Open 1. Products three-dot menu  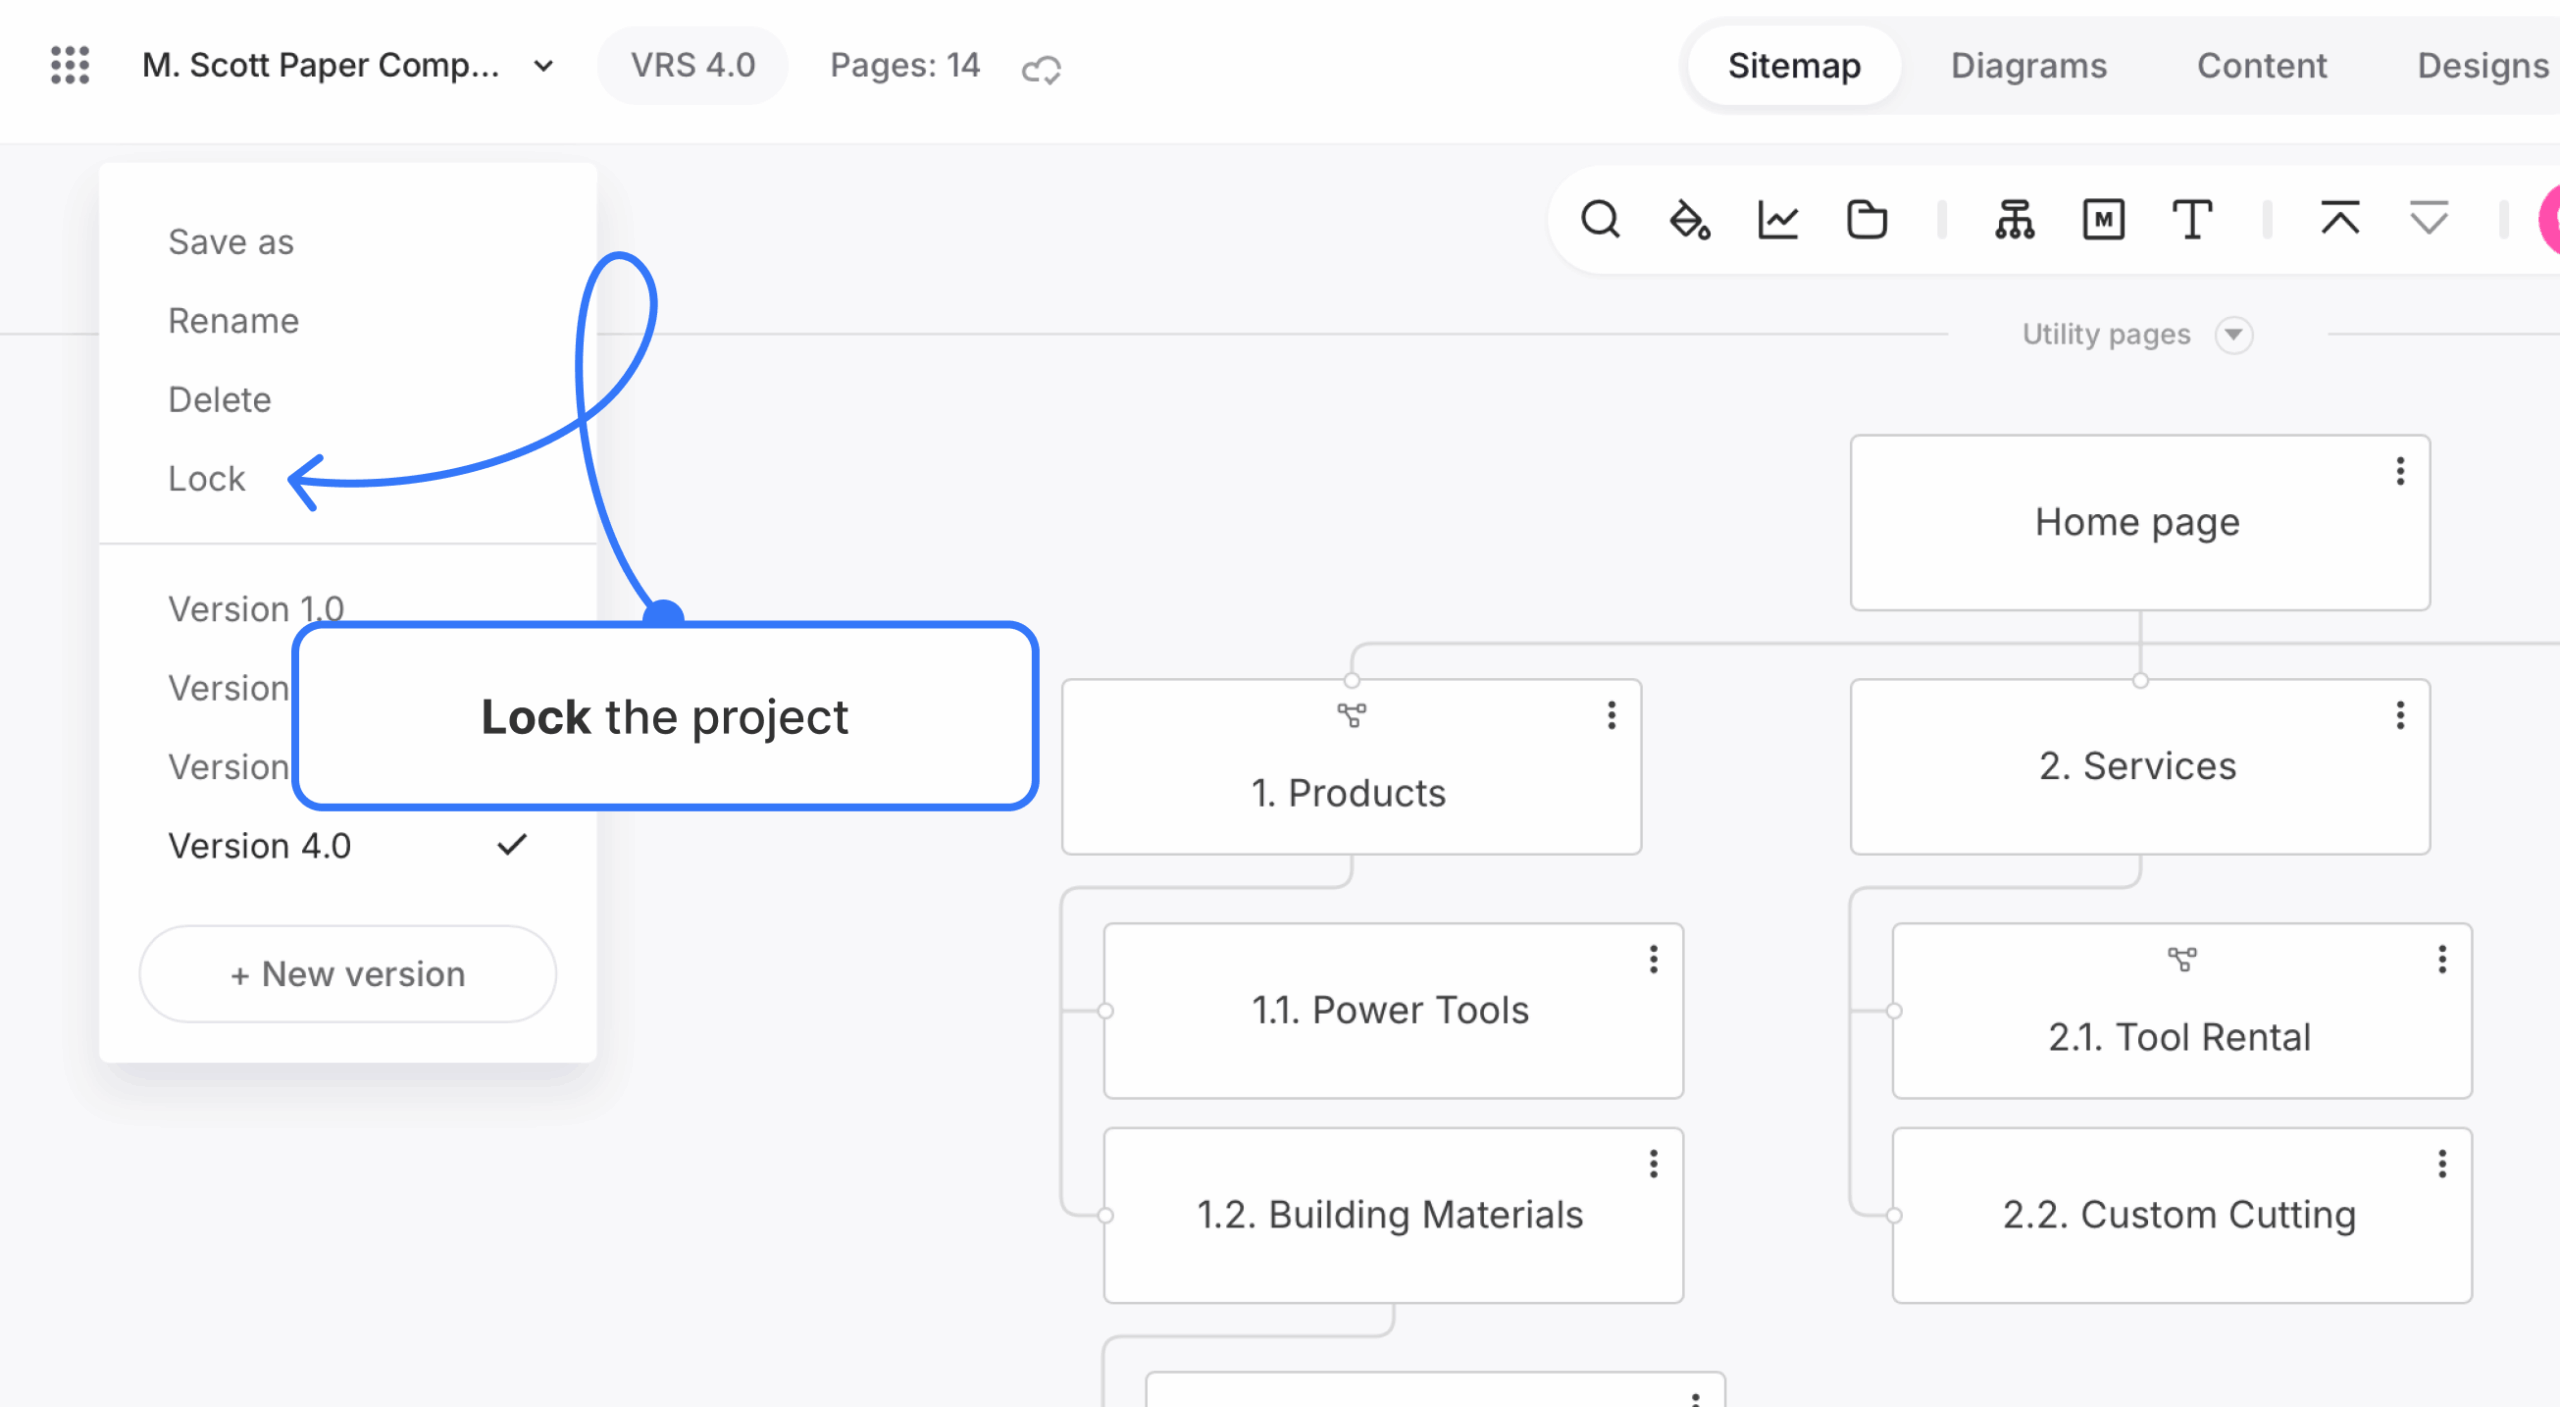coord(1611,715)
